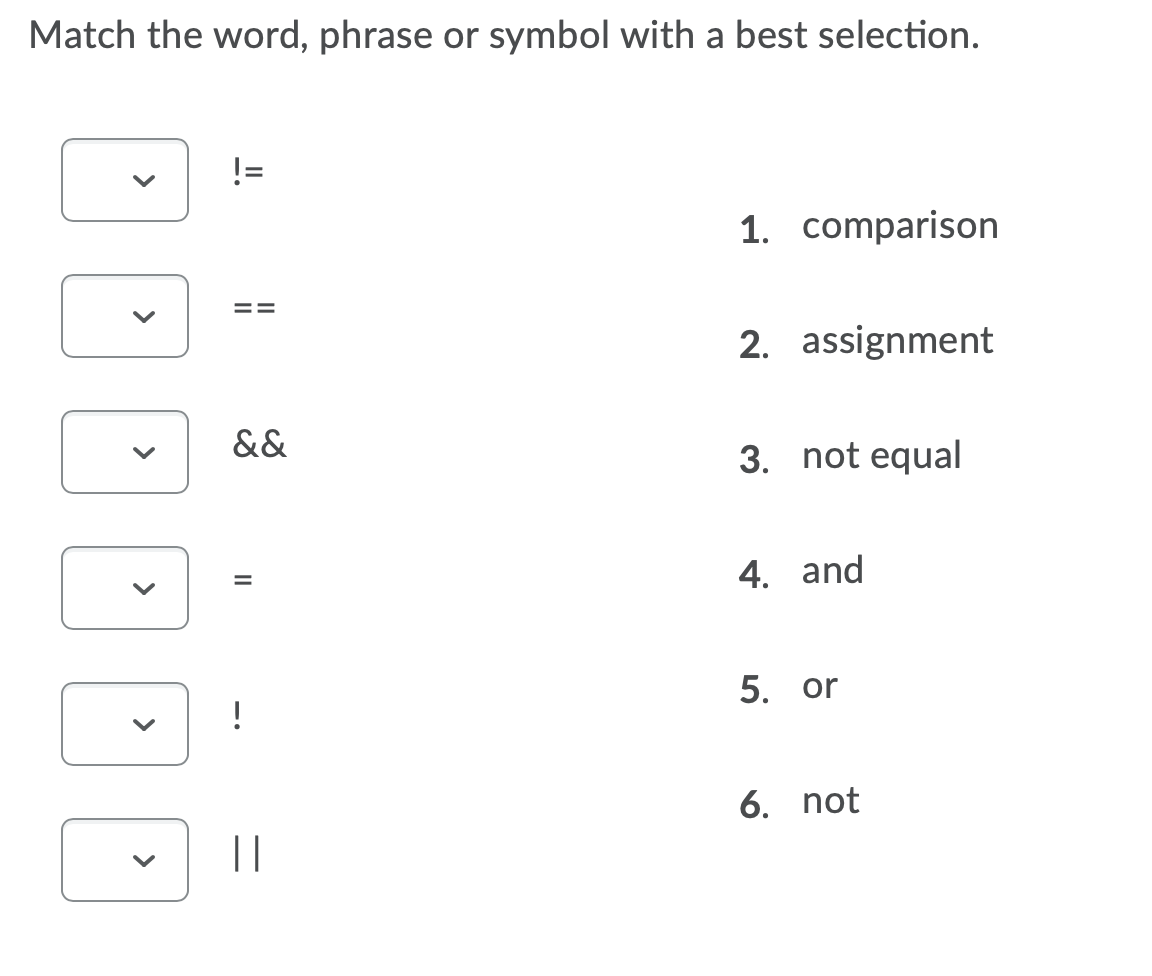Open the dropdown beside the != symbol
The image size is (1152, 976).
(x=125, y=180)
